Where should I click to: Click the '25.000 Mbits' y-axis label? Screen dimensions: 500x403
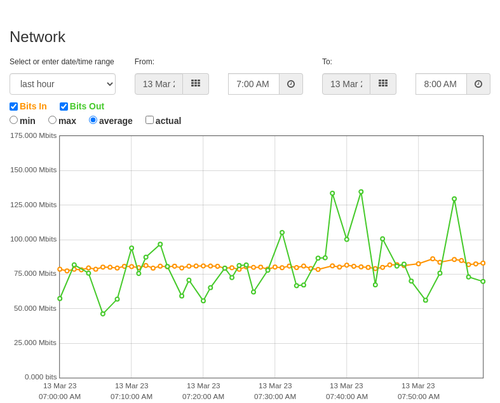point(35,343)
